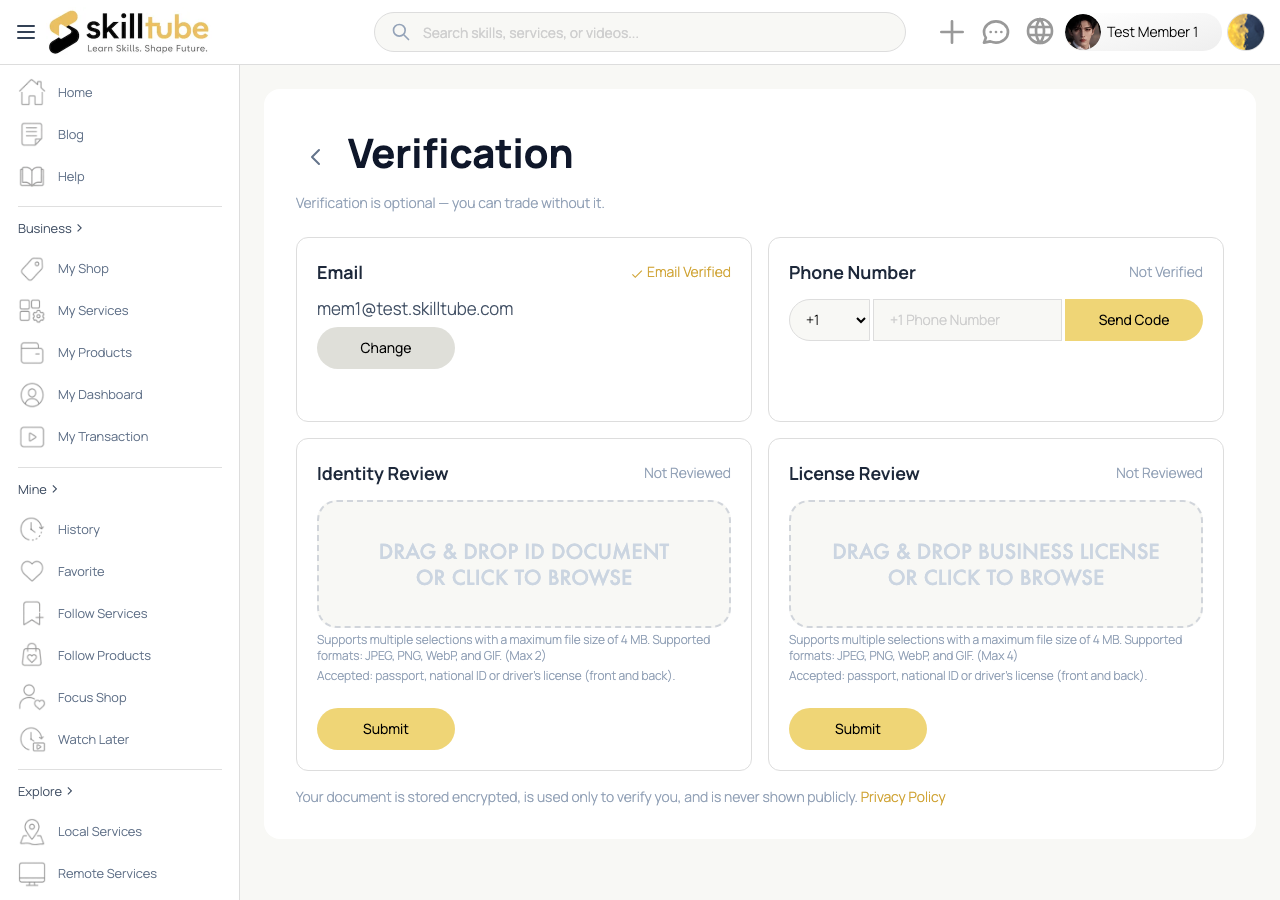Image resolution: width=1280 pixels, height=900 pixels.
Task: Click the Follow Services bookmark icon
Action: (x=32, y=613)
